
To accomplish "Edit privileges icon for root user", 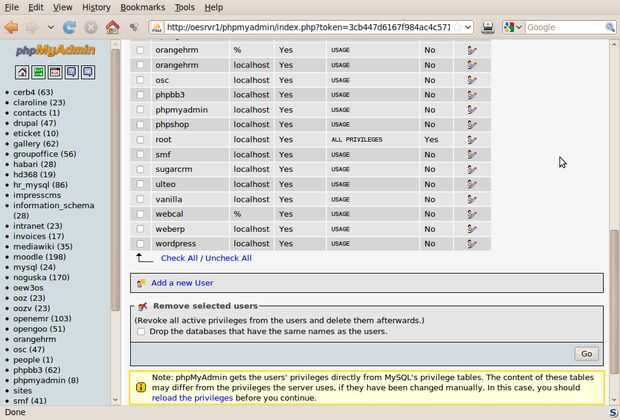I will click(472, 140).
